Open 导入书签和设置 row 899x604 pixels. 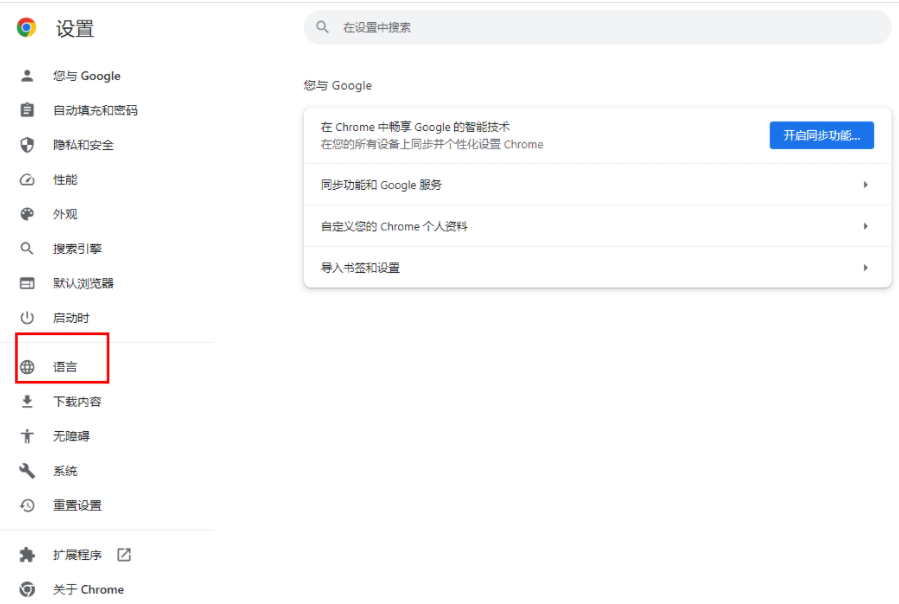tap(597, 267)
